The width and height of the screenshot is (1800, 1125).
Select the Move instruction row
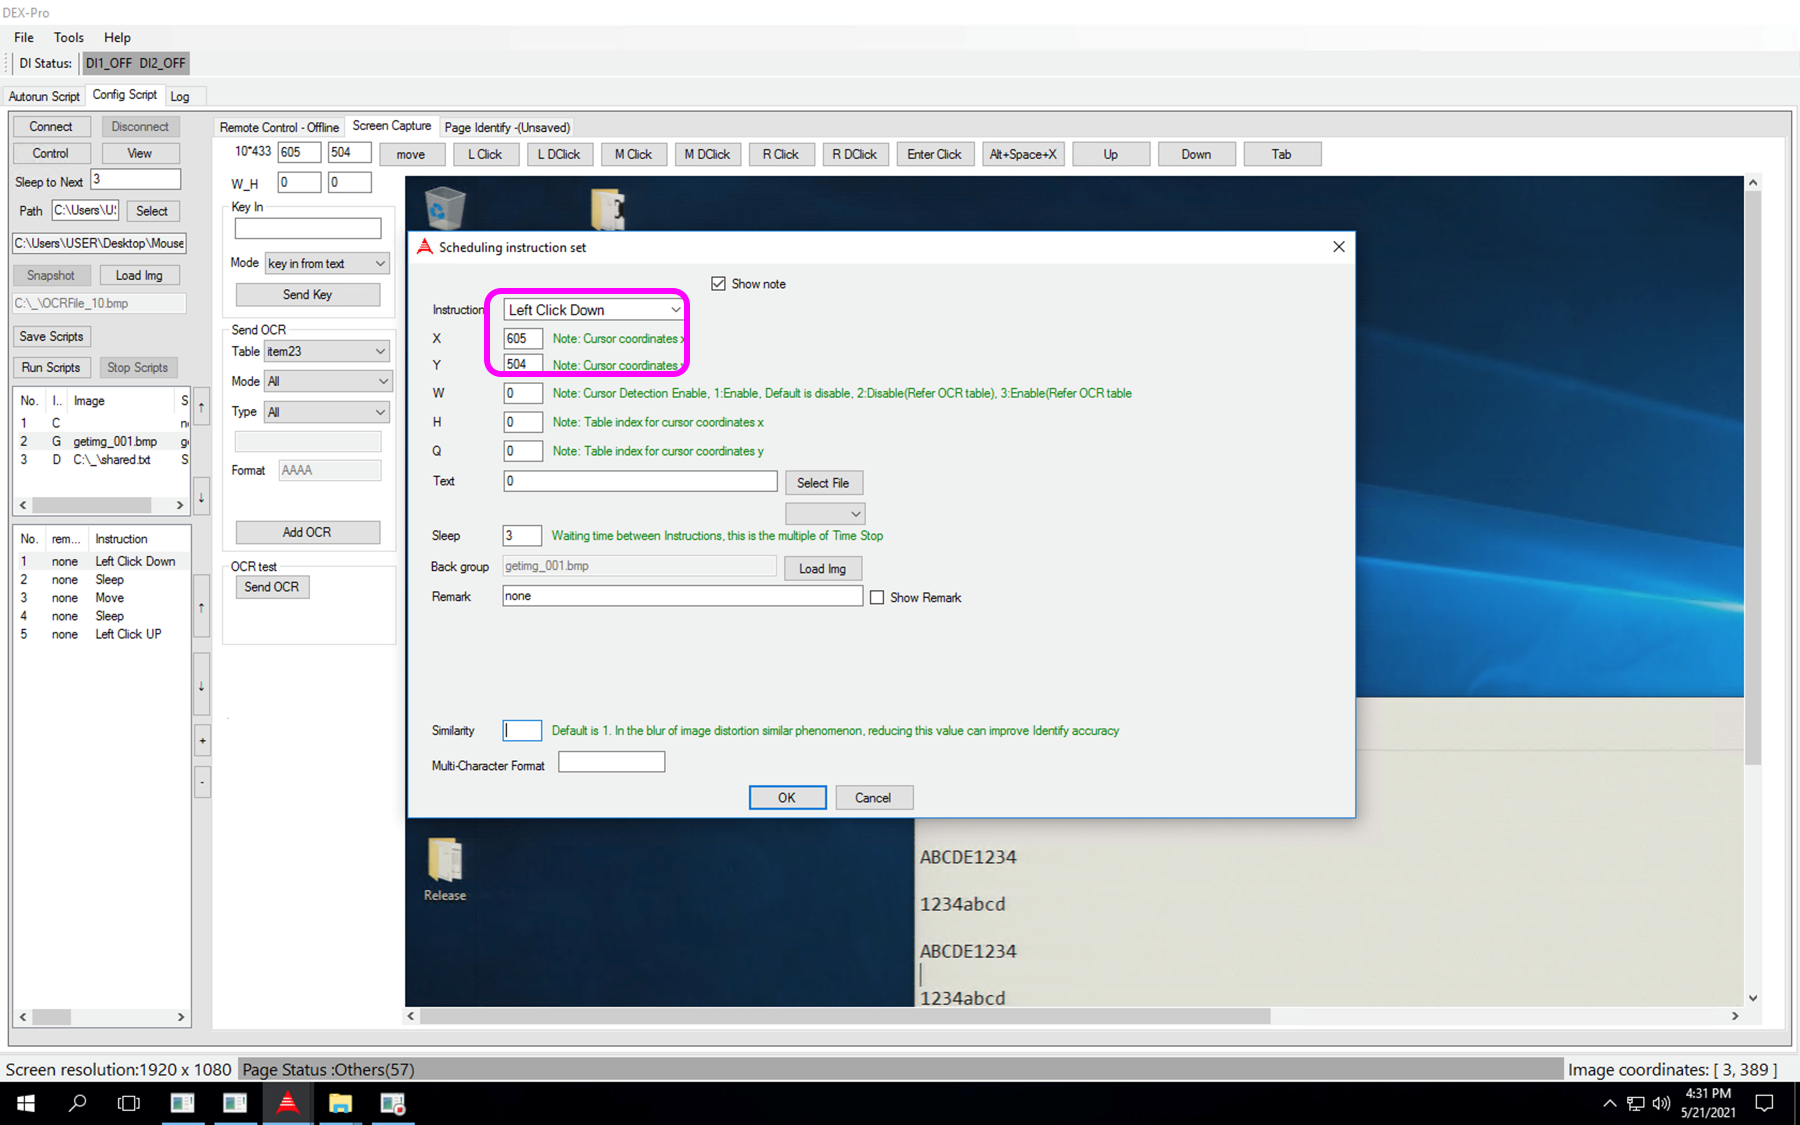click(100, 598)
